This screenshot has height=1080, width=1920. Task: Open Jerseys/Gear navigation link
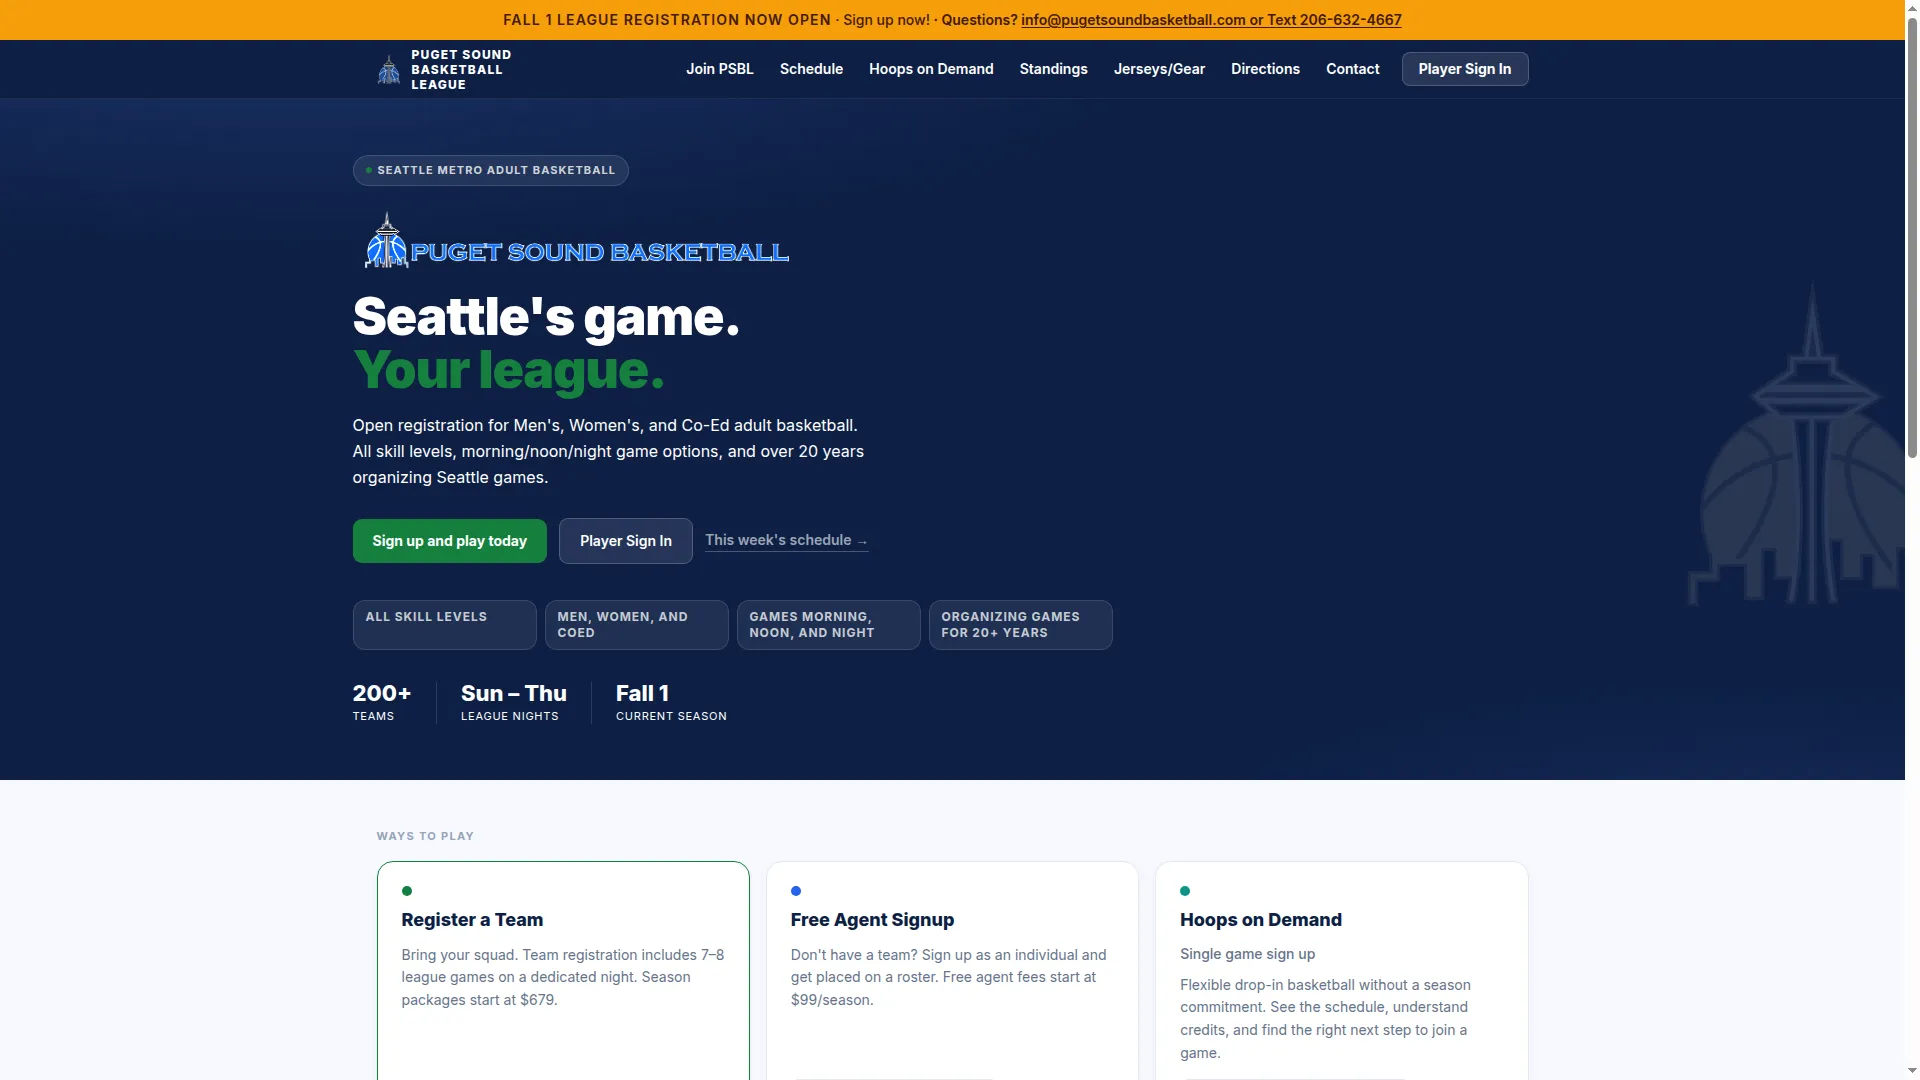[1159, 69]
